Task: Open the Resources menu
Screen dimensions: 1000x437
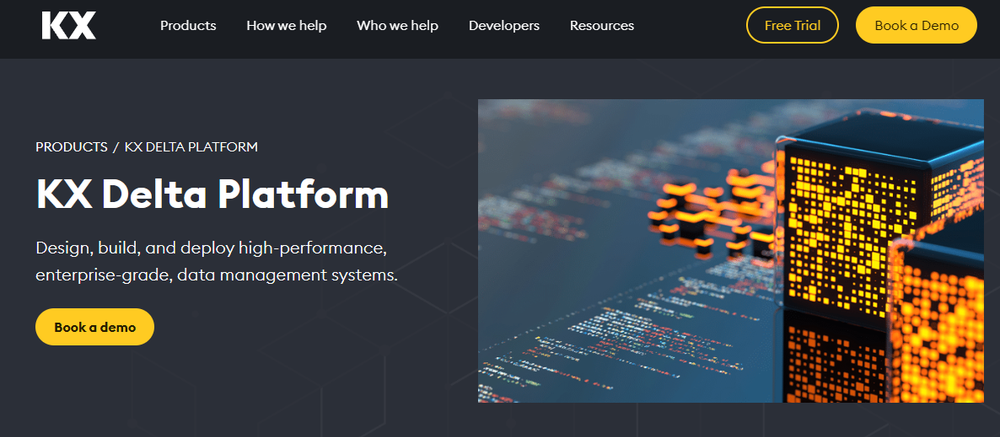Action: [602, 26]
